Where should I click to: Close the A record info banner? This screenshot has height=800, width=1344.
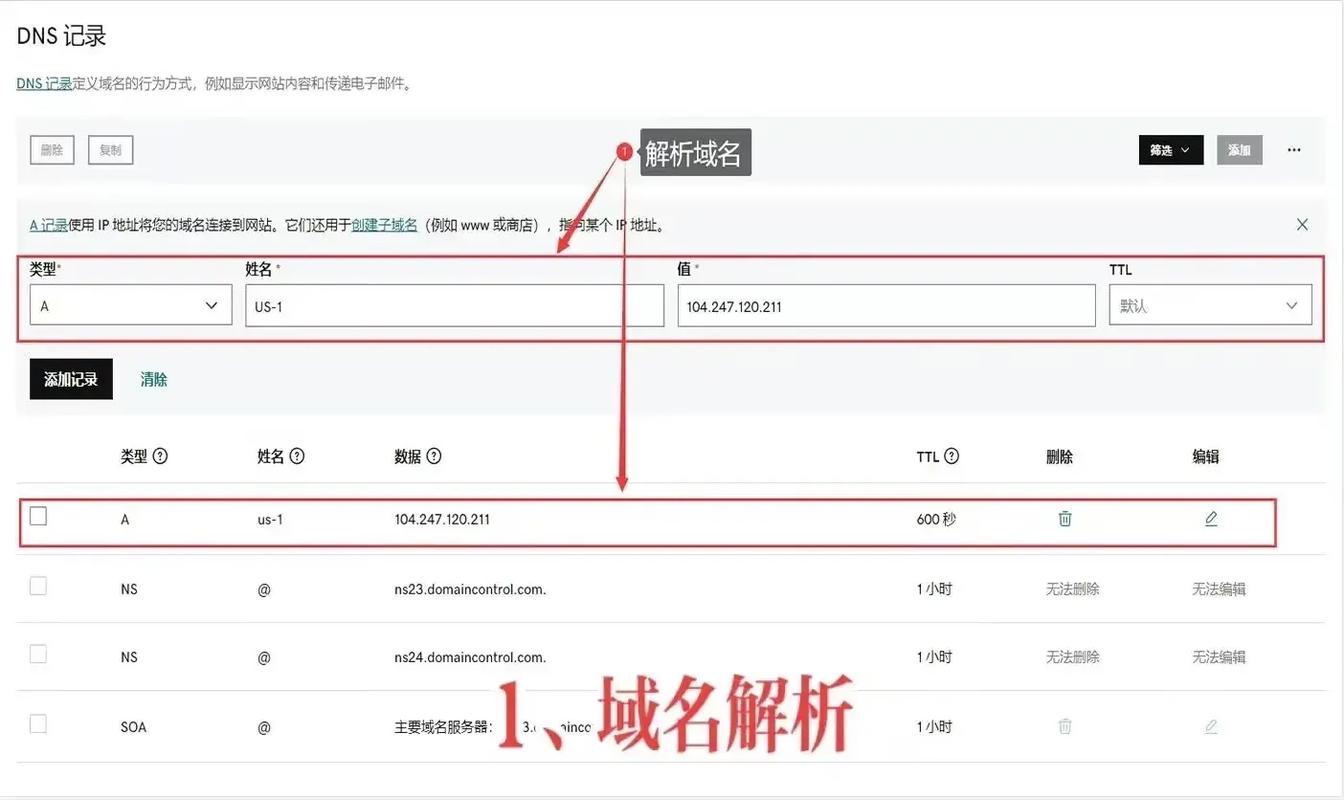pos(1302,225)
